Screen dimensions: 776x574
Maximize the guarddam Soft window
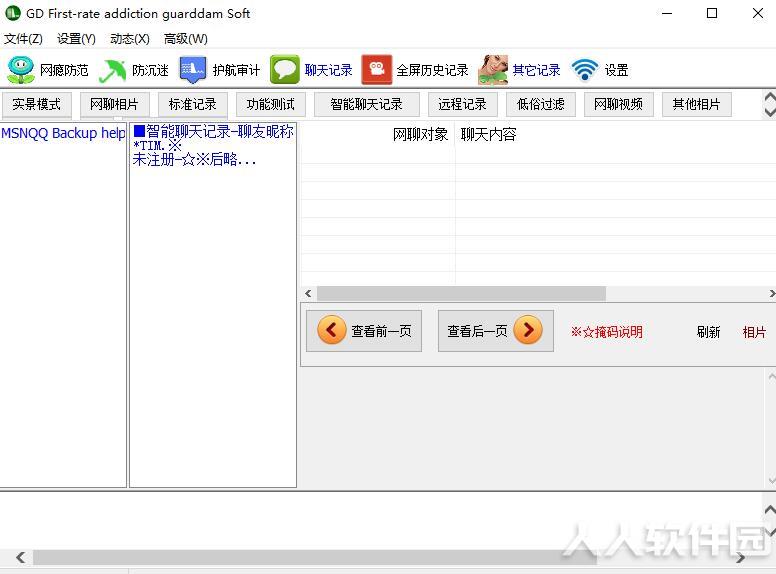click(712, 13)
